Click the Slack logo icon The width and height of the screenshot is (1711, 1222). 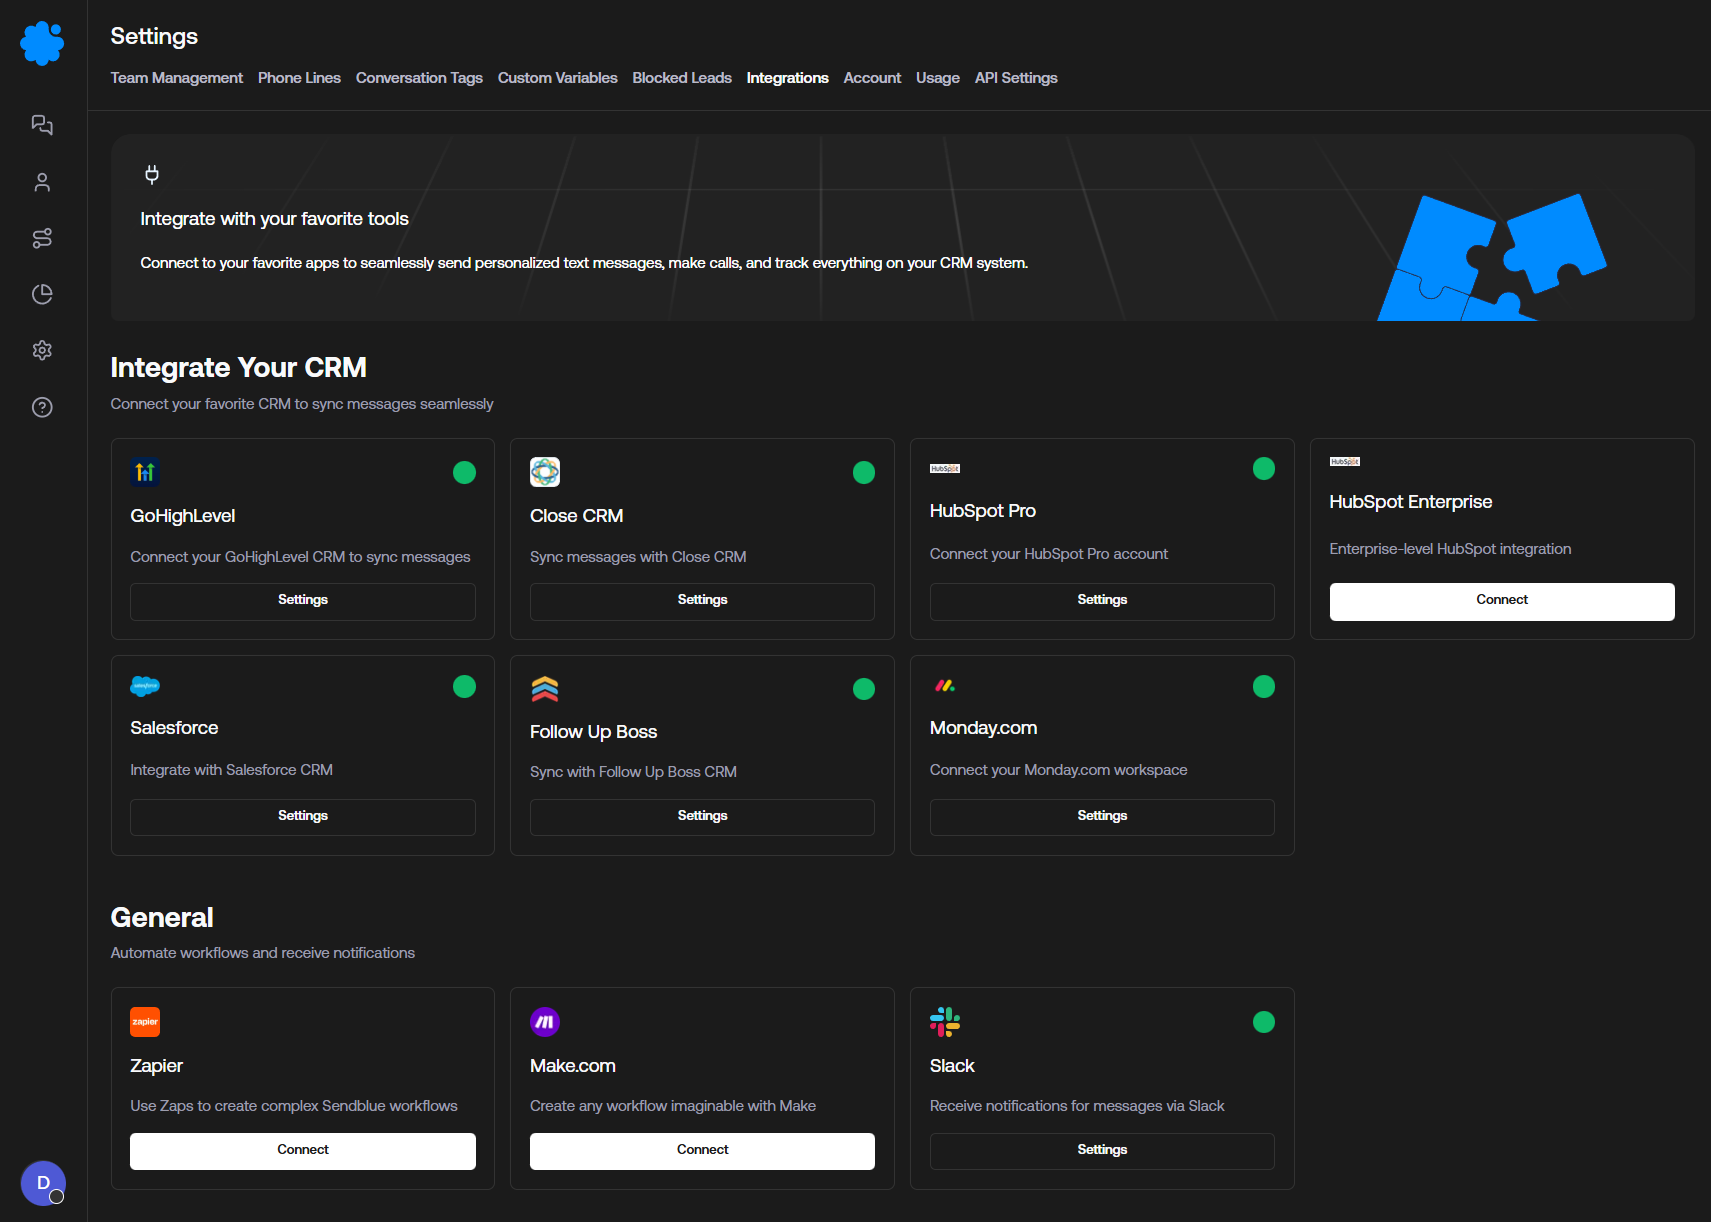945,1022
